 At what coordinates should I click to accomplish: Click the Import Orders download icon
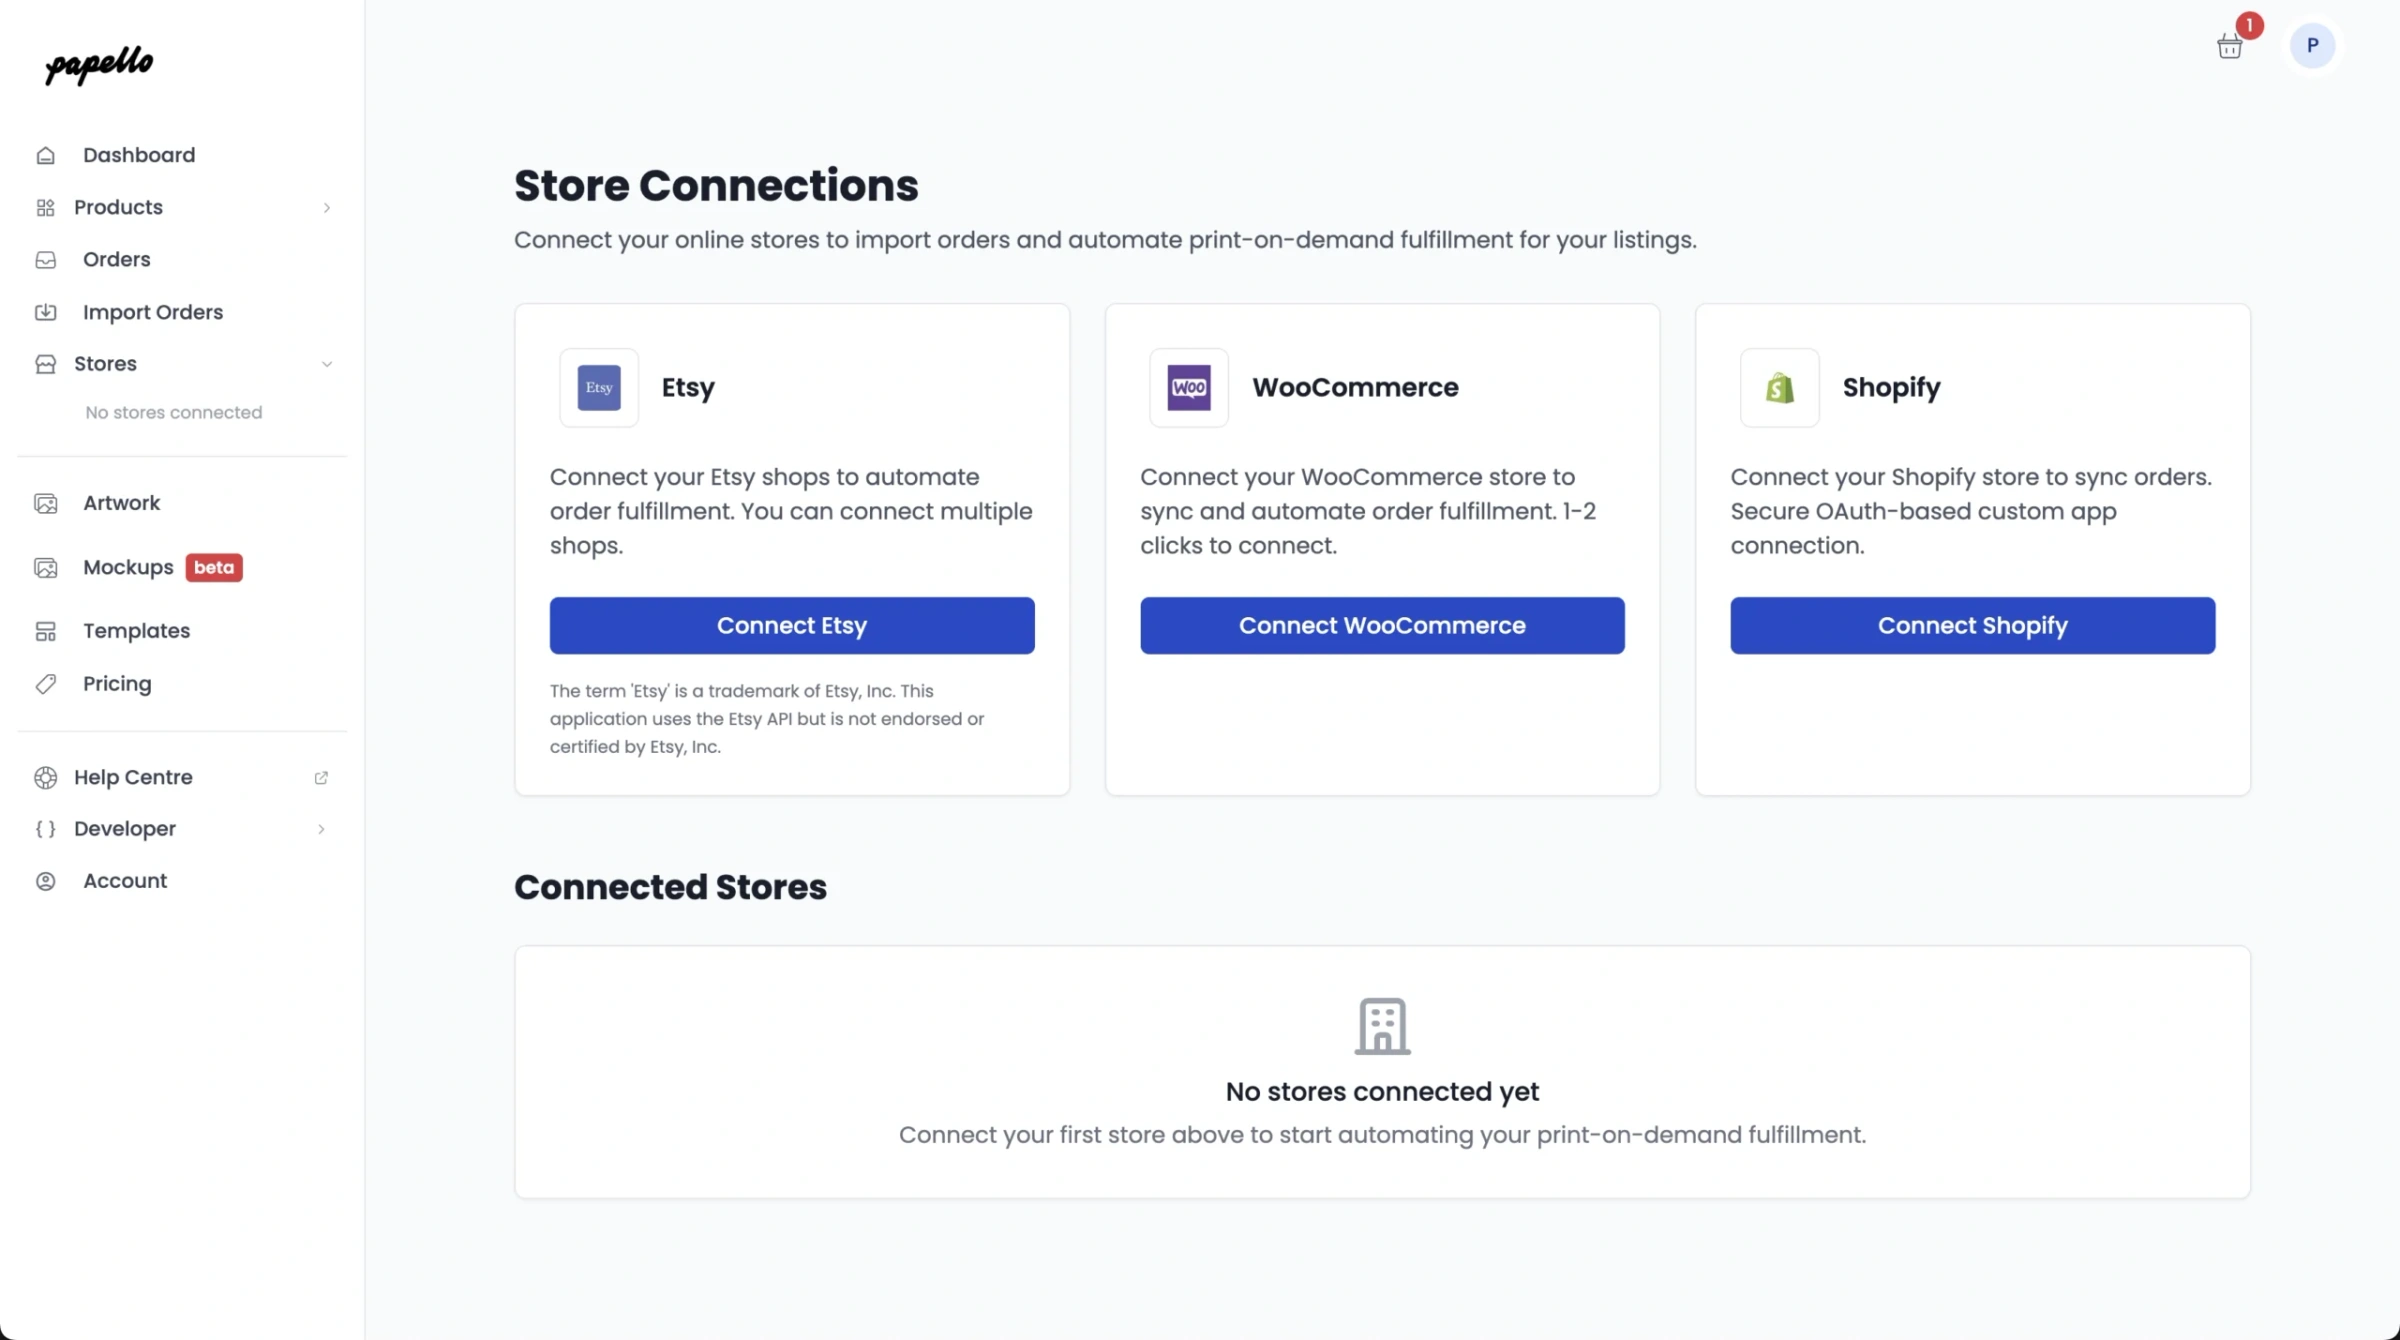(46, 311)
